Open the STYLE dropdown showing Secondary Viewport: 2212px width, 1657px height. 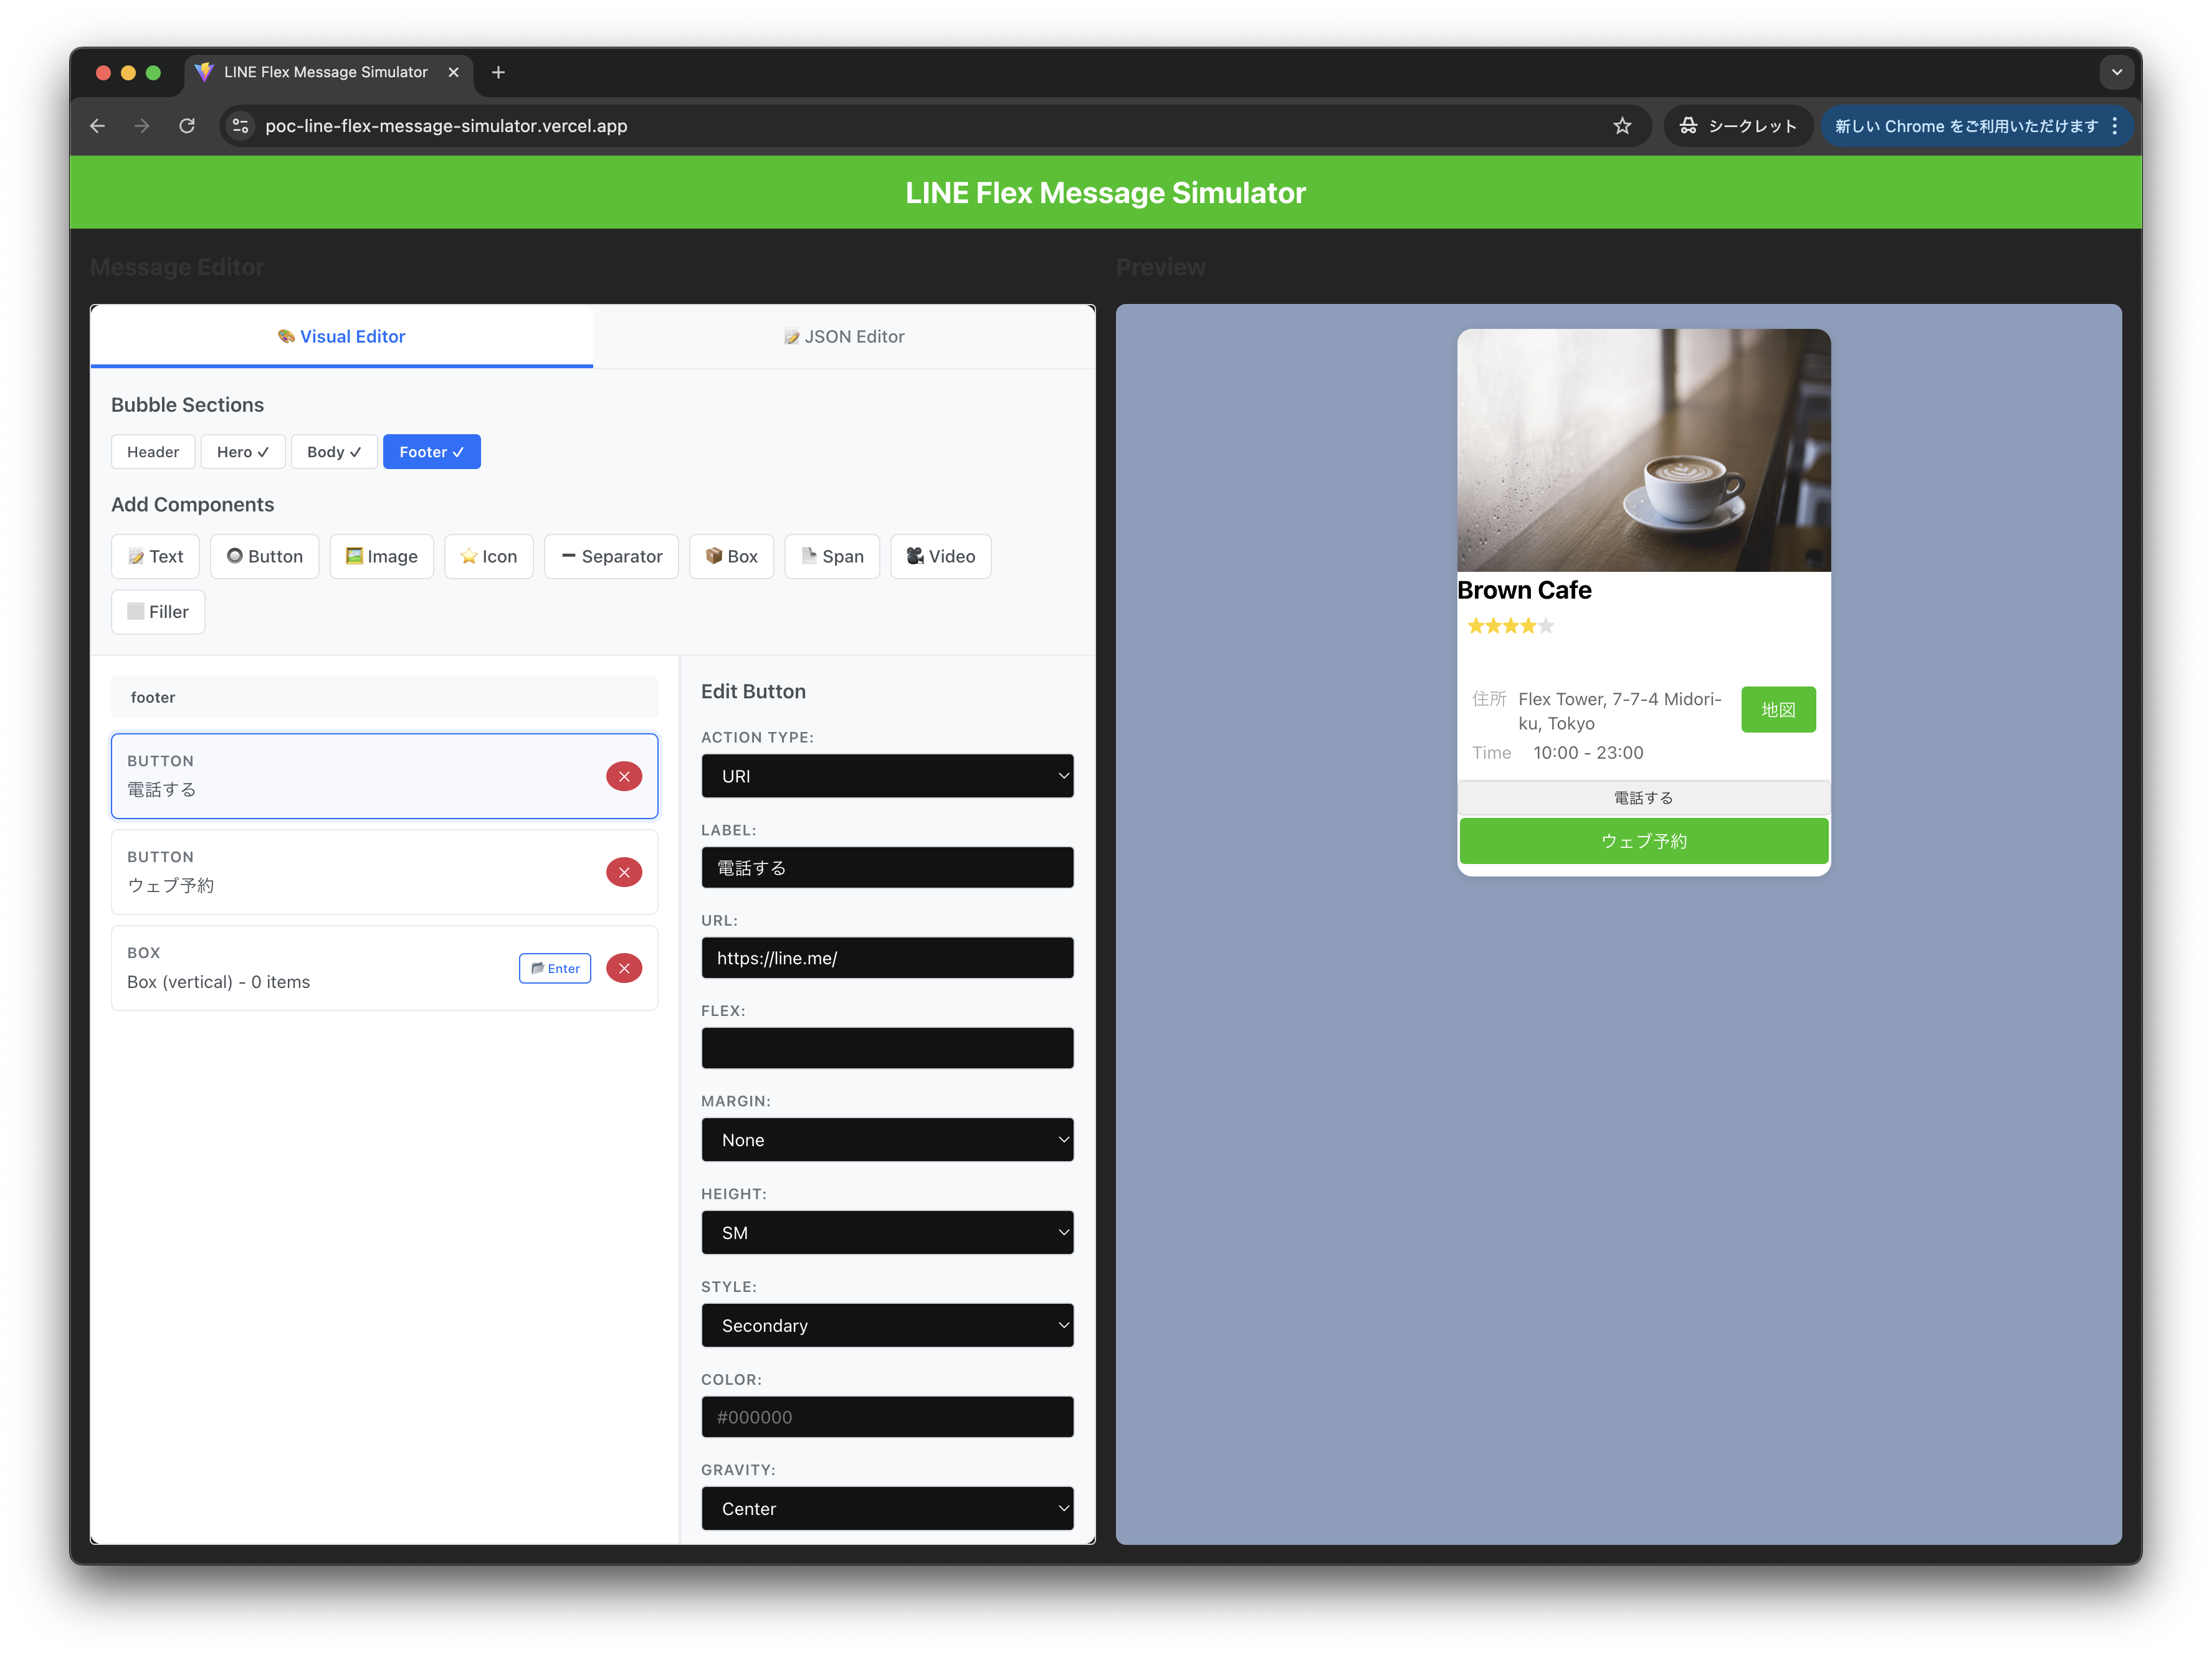click(x=887, y=1325)
